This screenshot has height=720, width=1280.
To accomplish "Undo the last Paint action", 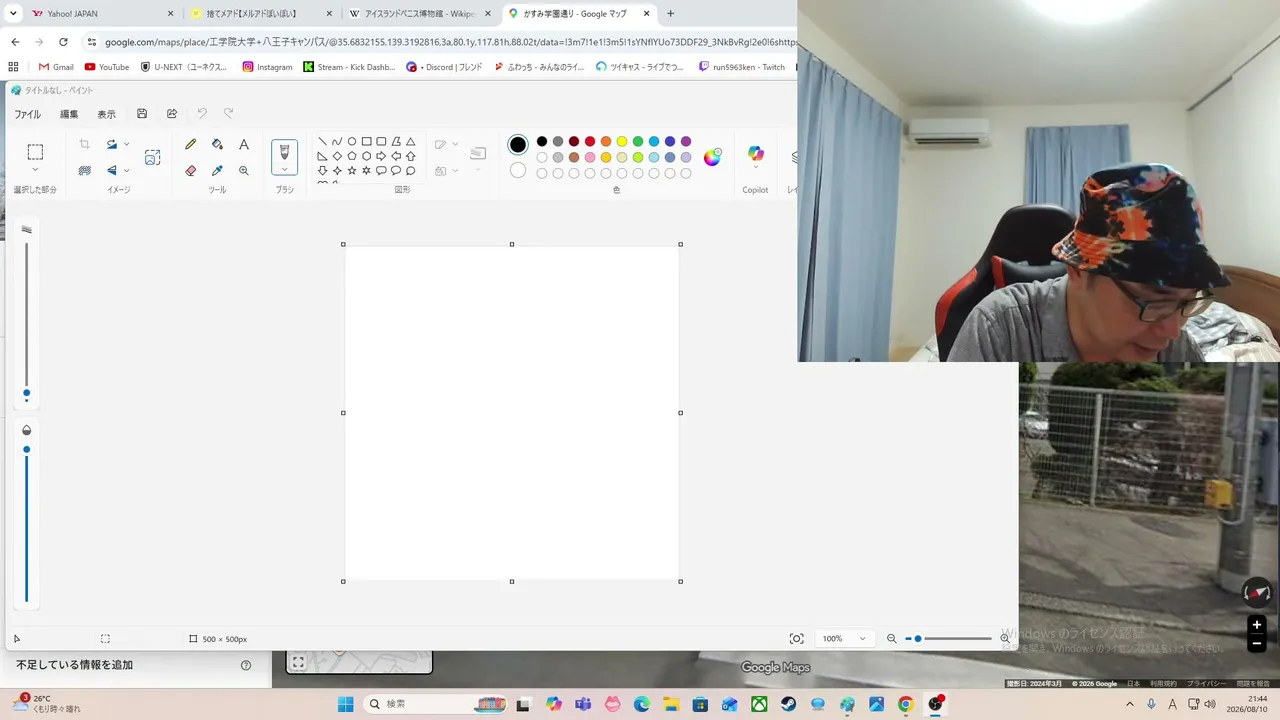I will pos(201,114).
